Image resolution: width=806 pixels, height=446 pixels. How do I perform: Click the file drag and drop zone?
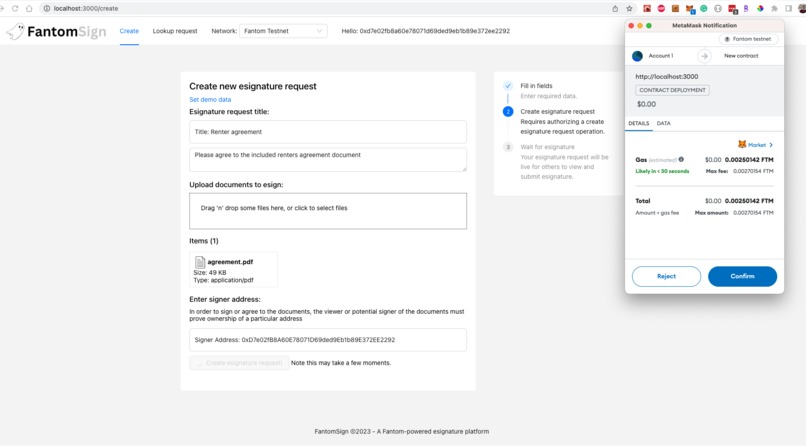[x=328, y=211]
